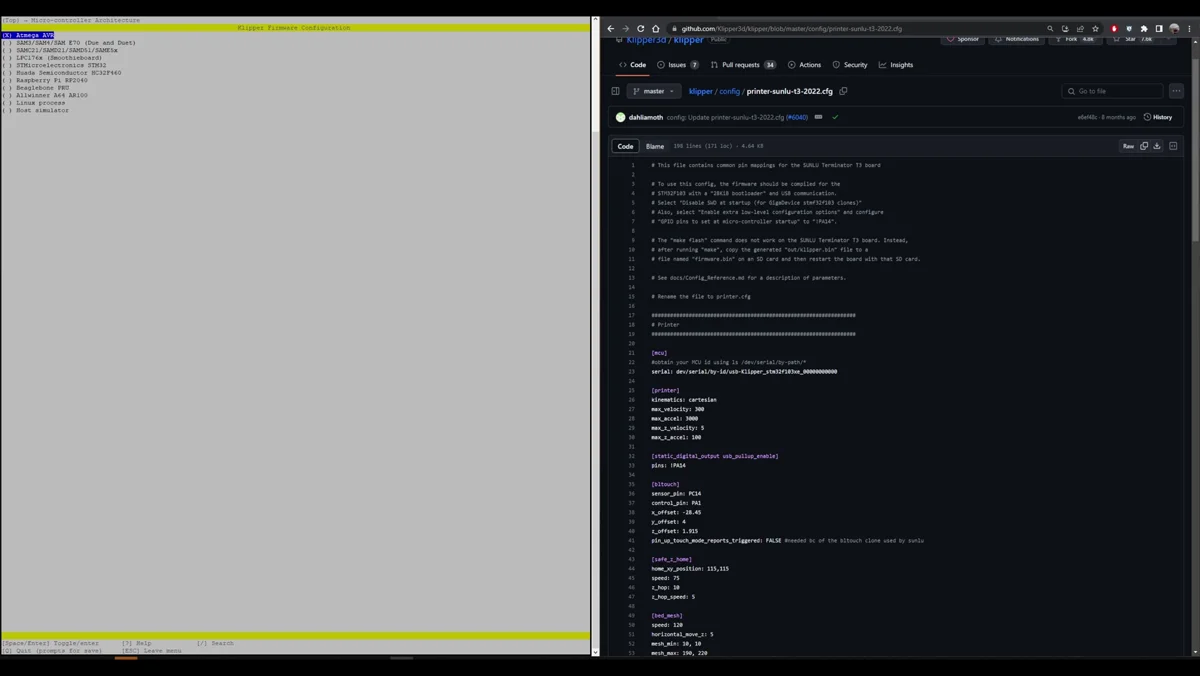Select LPC176x (Smoothieboard) architecture
This screenshot has width=1200, height=676.
pyautogui.click(x=52, y=58)
